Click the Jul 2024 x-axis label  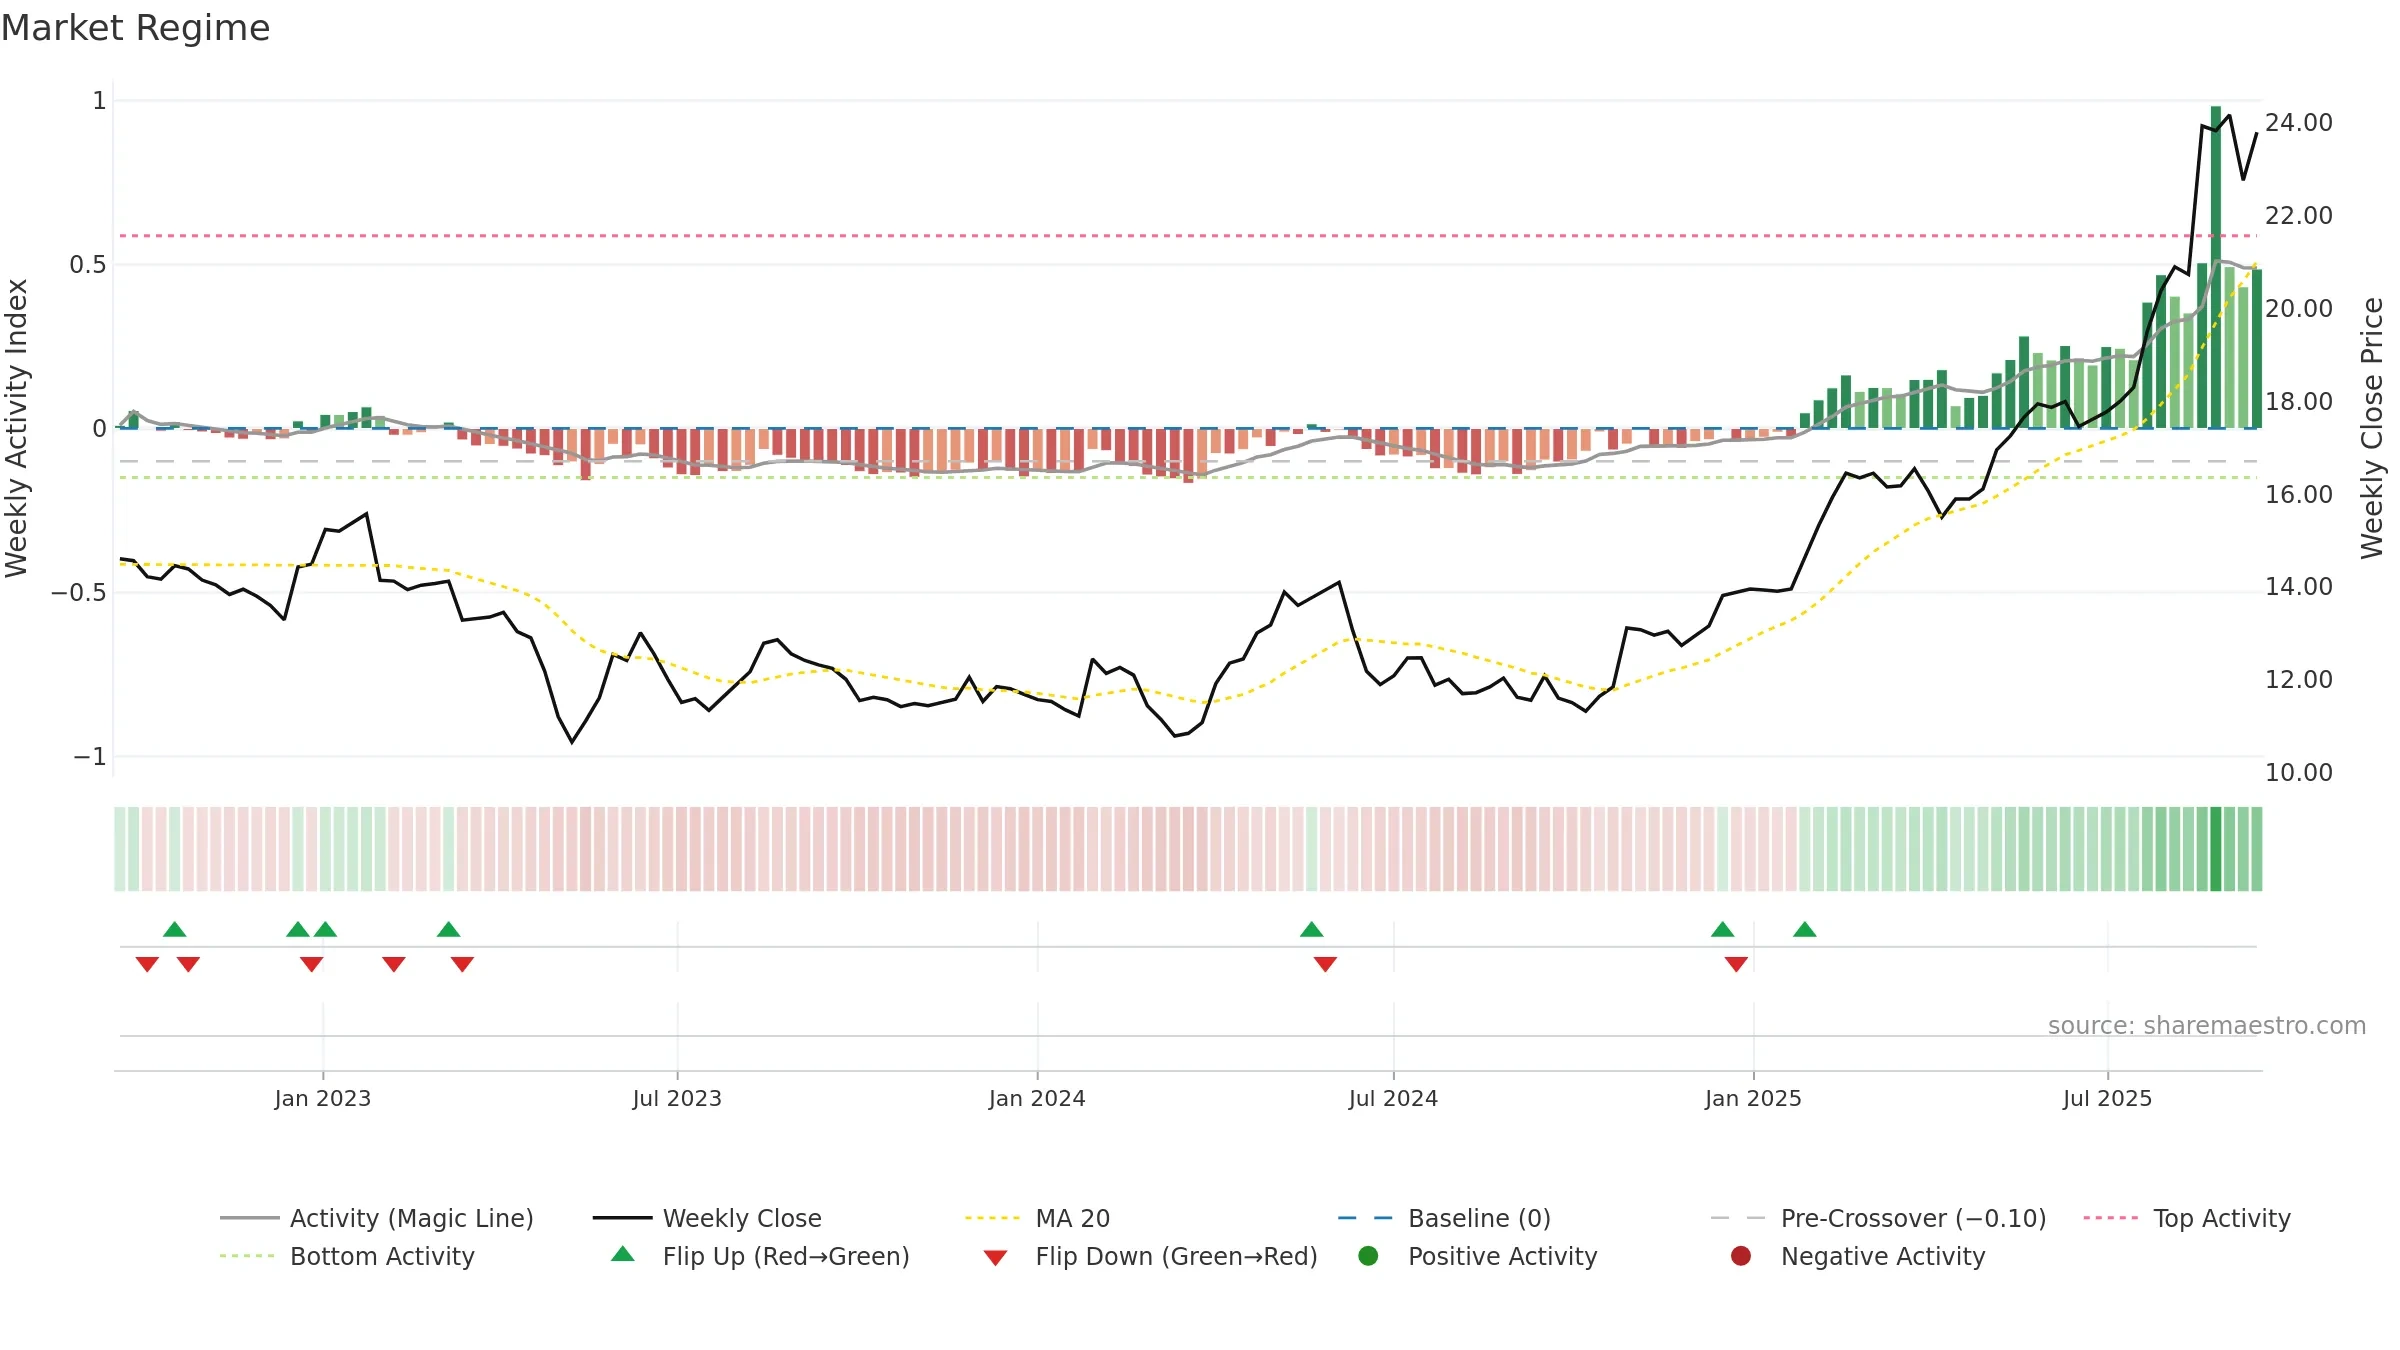(1393, 1098)
